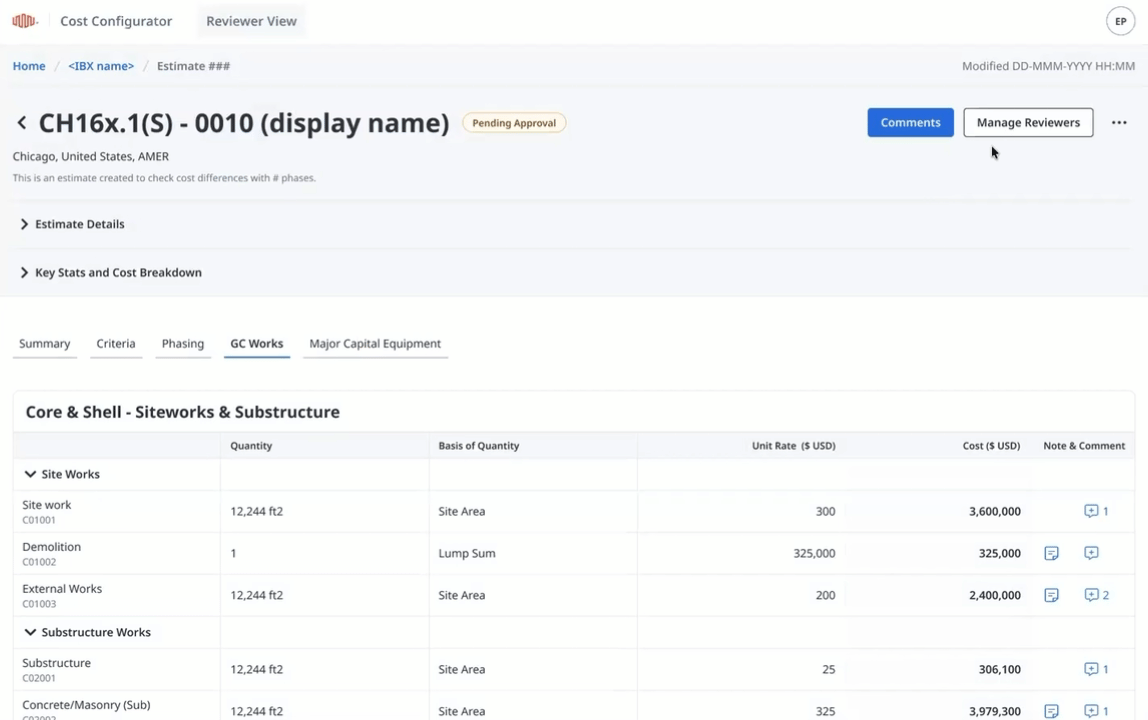Click the blue Comments button
This screenshot has height=720, width=1148.
pos(910,122)
